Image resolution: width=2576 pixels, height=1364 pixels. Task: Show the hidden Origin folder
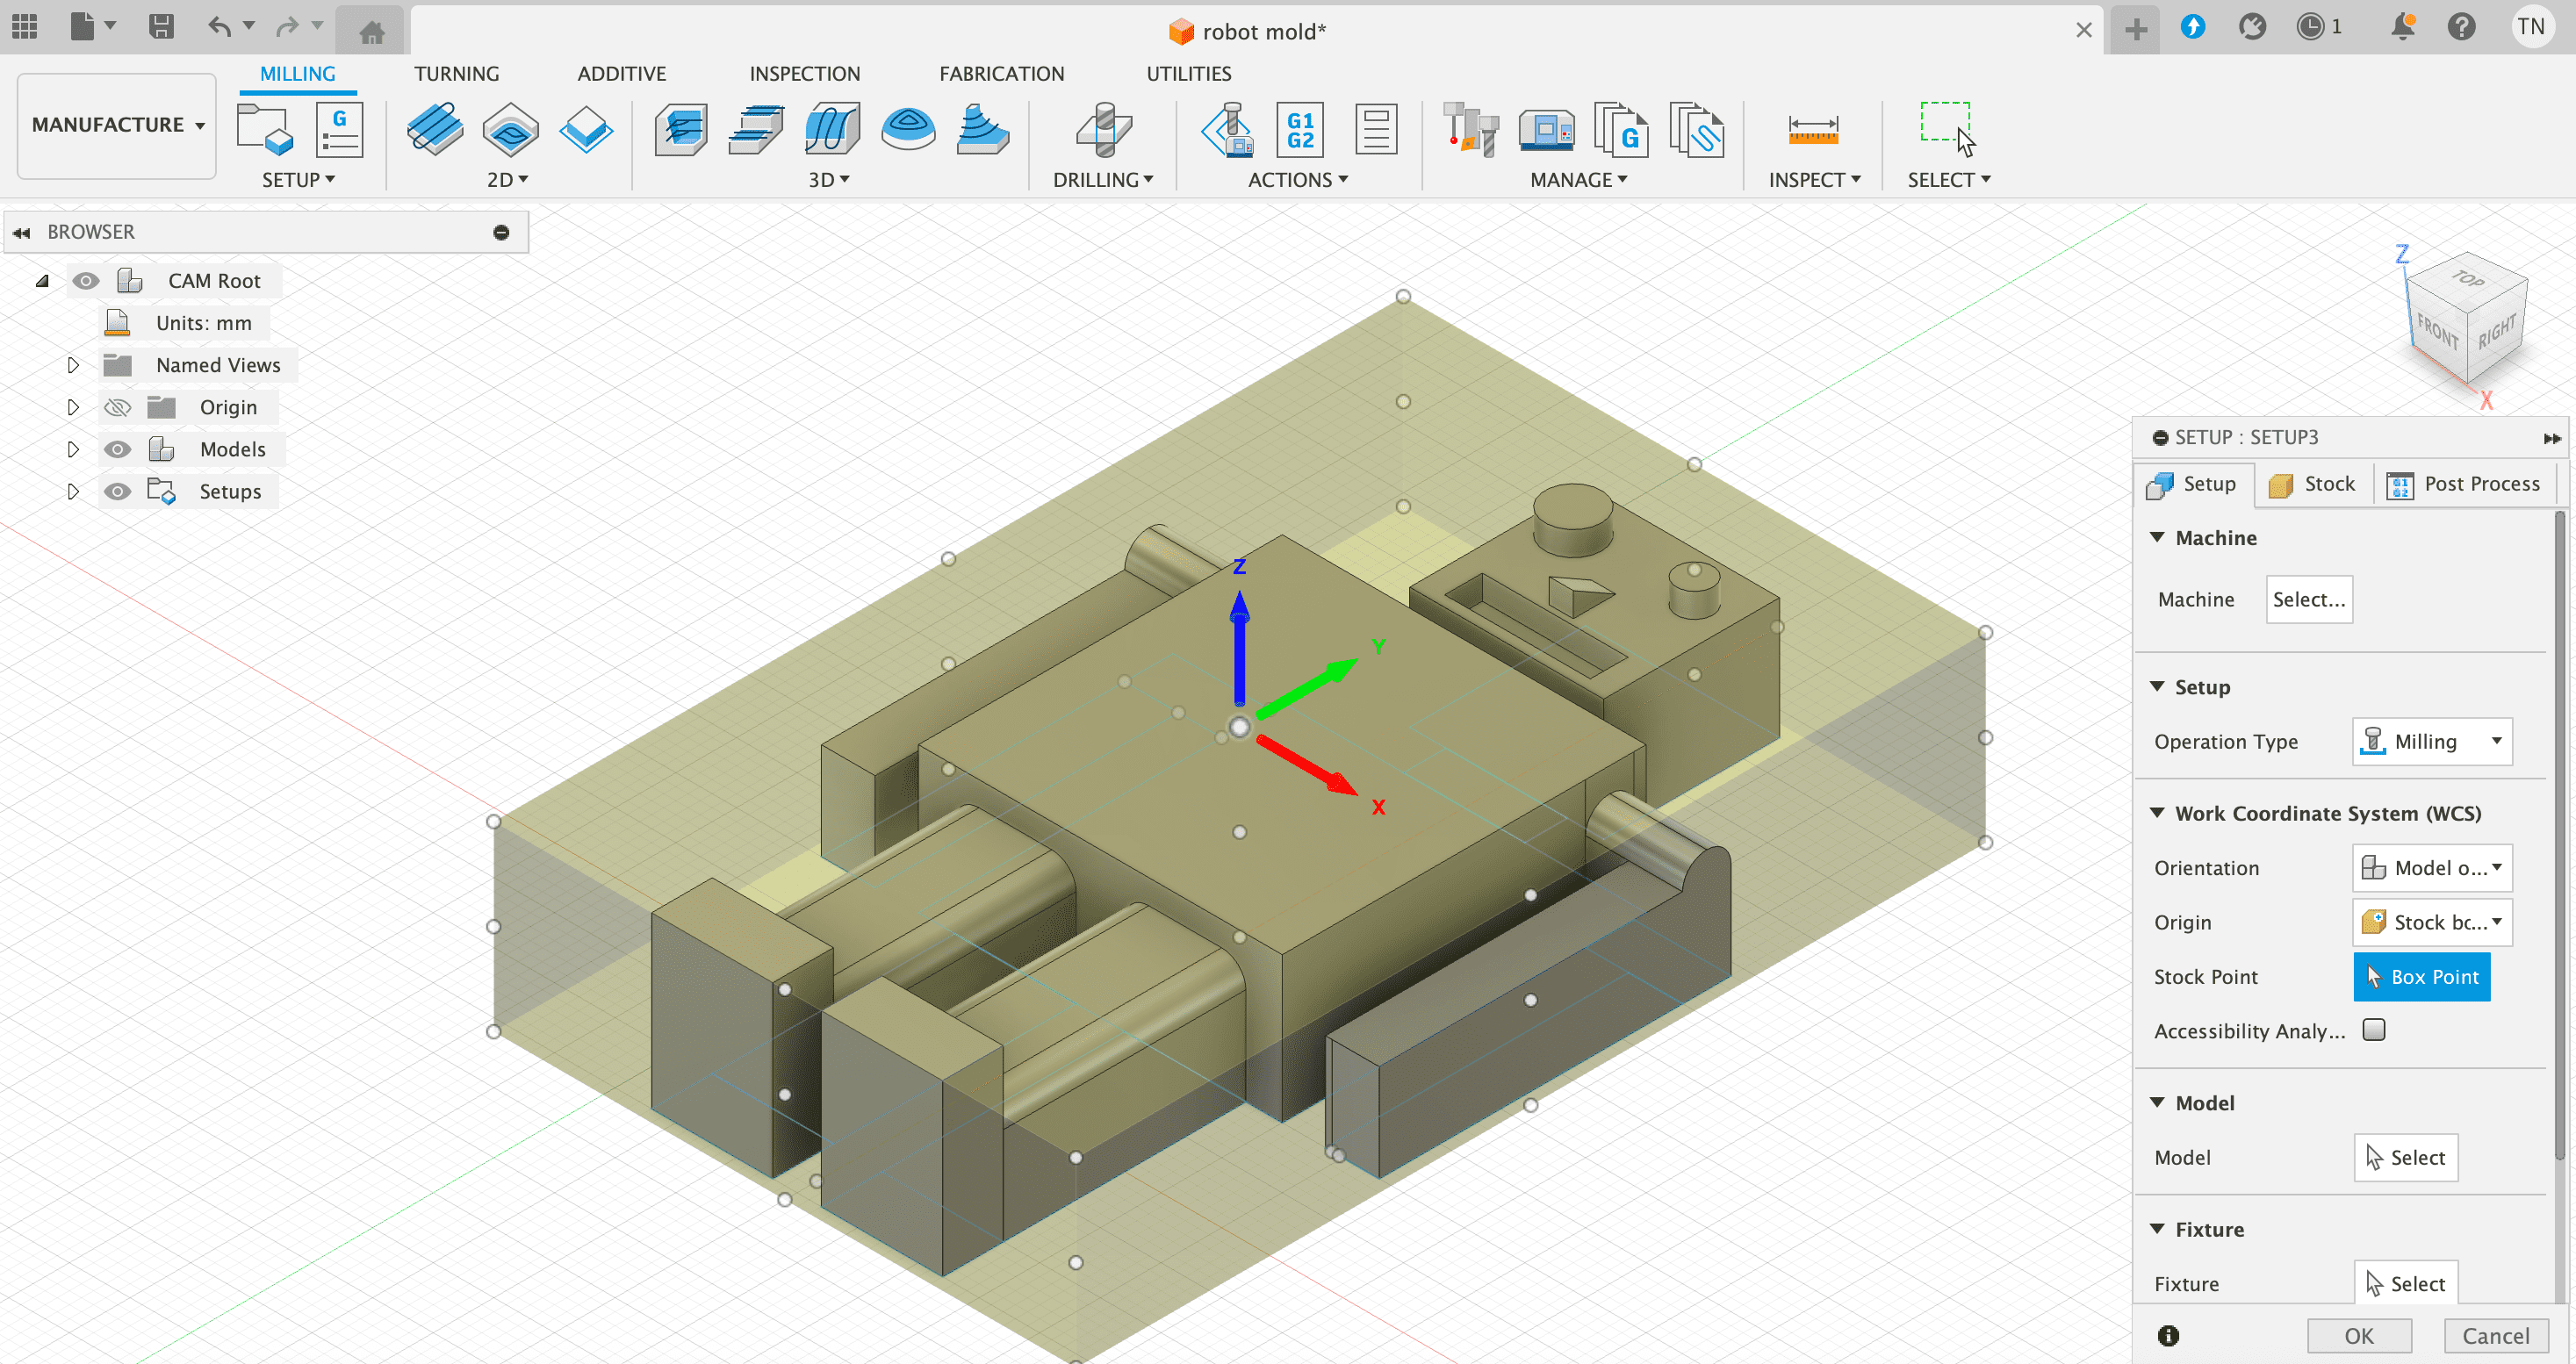pos(118,407)
